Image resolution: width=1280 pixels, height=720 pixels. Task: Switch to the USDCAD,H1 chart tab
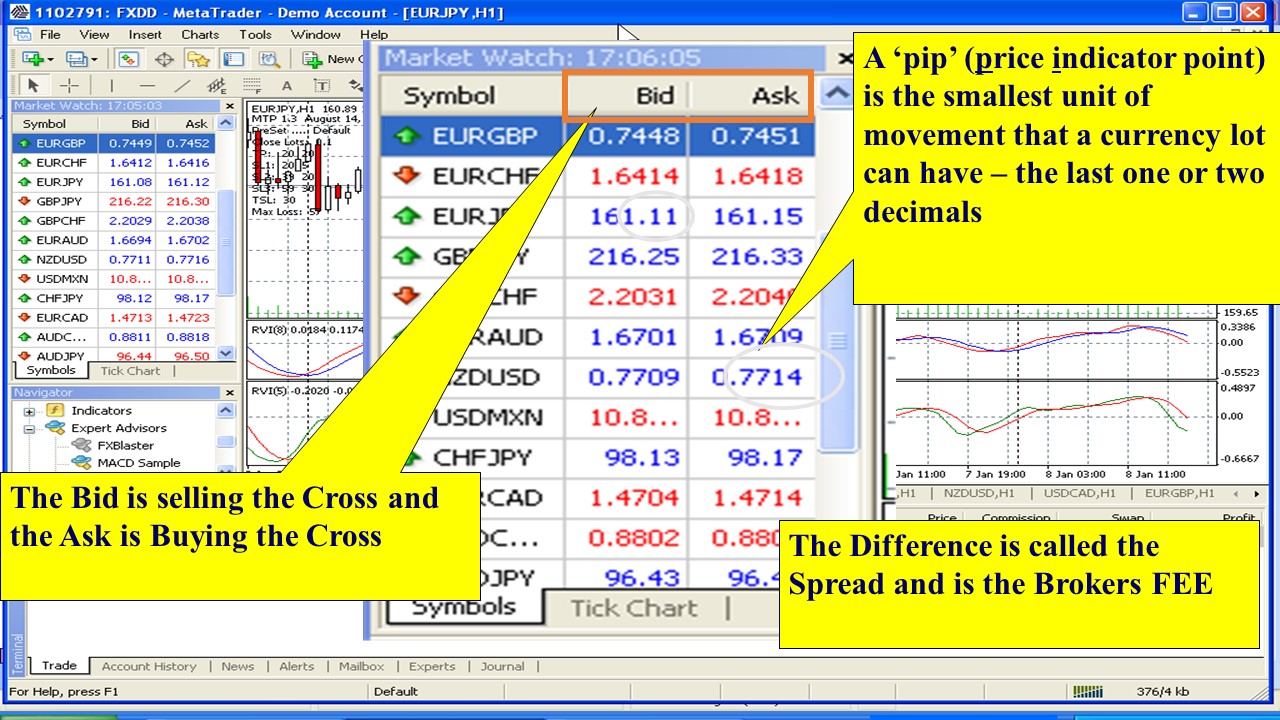[1081, 493]
